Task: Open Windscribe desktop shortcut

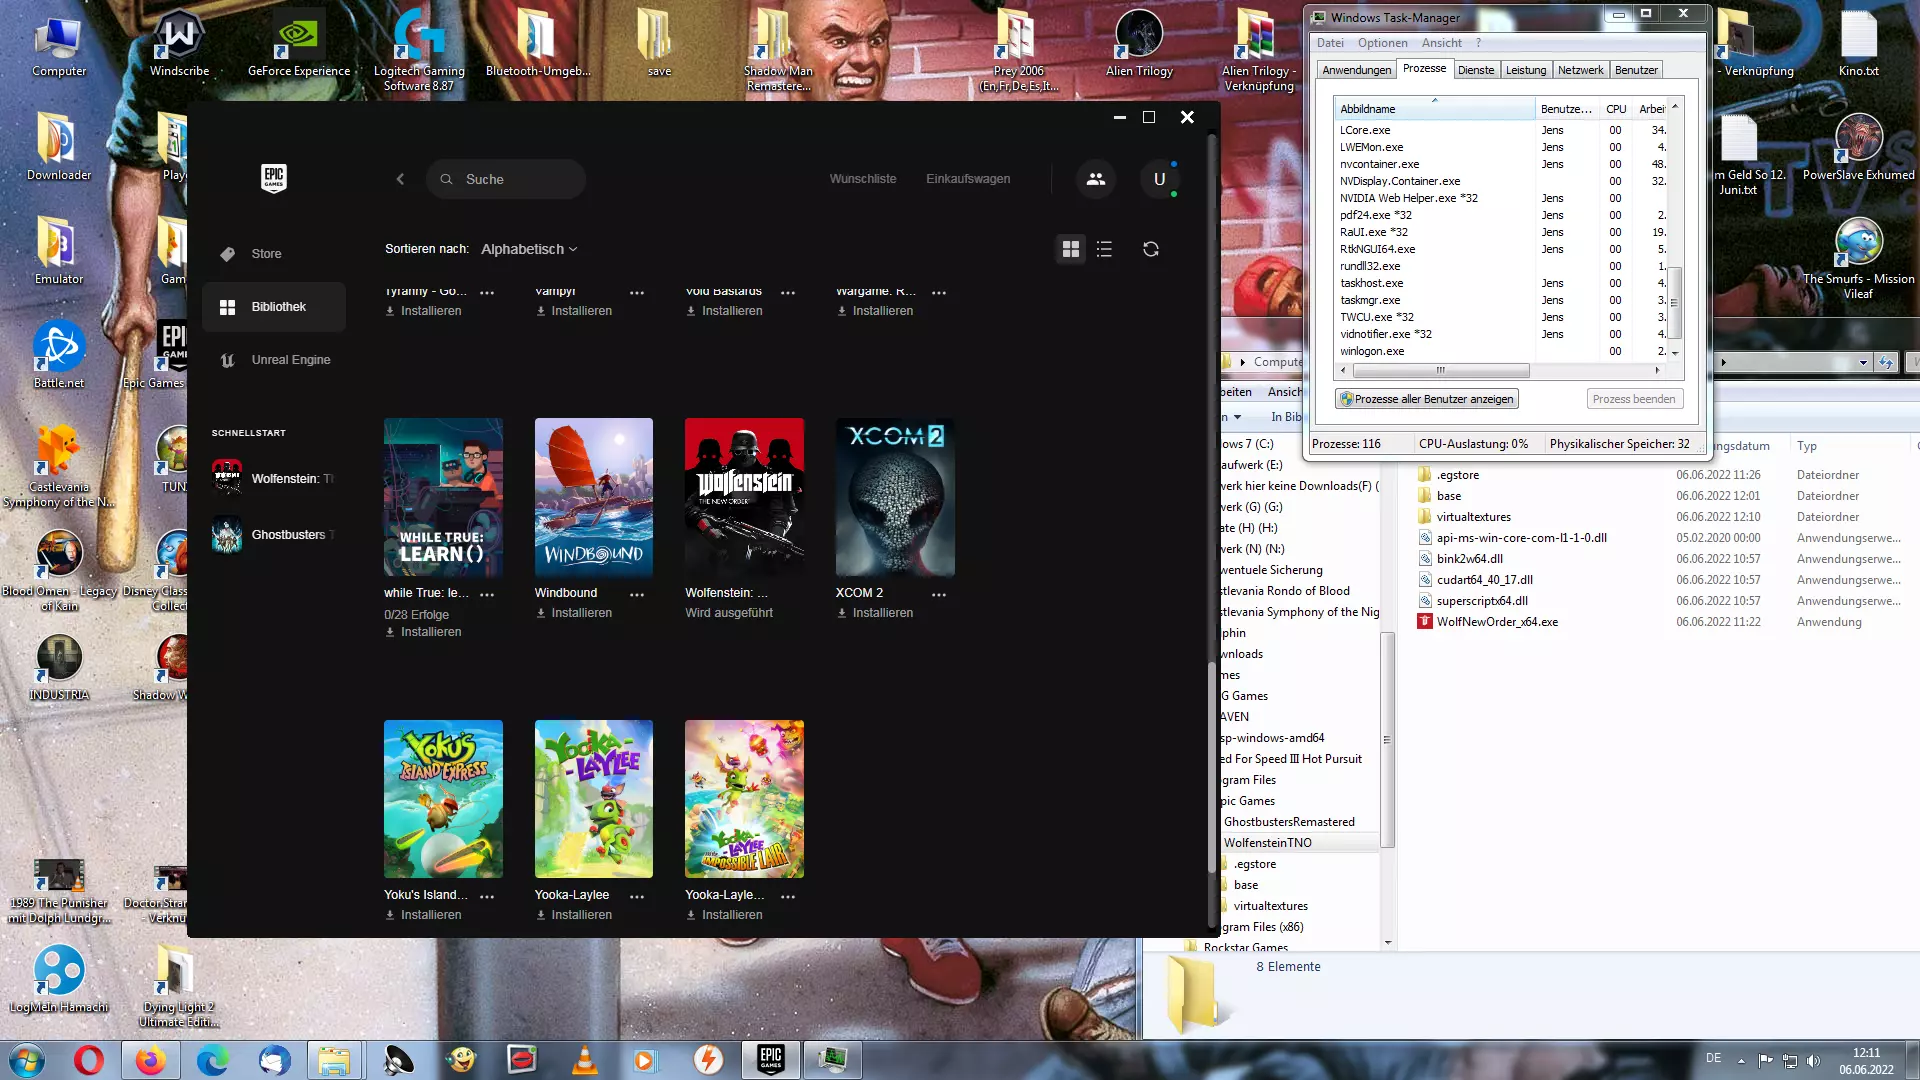Action: (180, 47)
